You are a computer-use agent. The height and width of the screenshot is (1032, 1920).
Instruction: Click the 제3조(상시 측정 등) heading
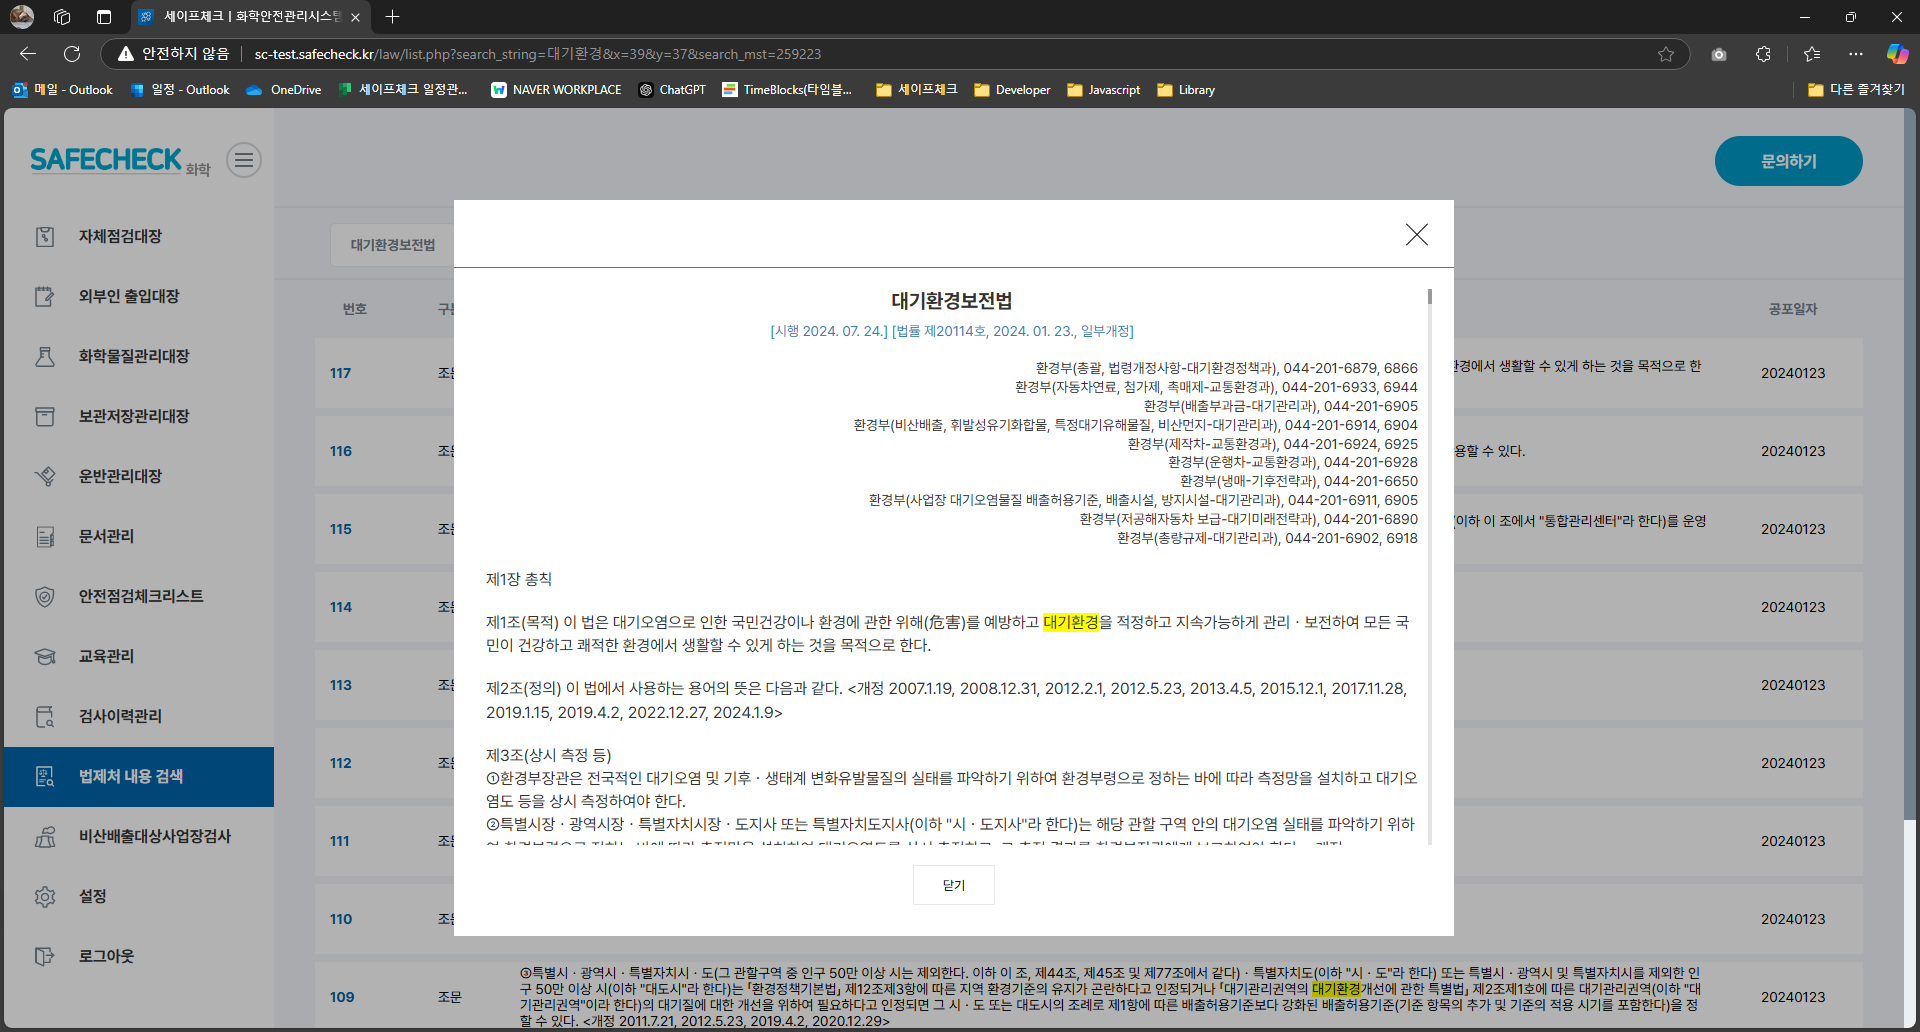tap(549, 755)
